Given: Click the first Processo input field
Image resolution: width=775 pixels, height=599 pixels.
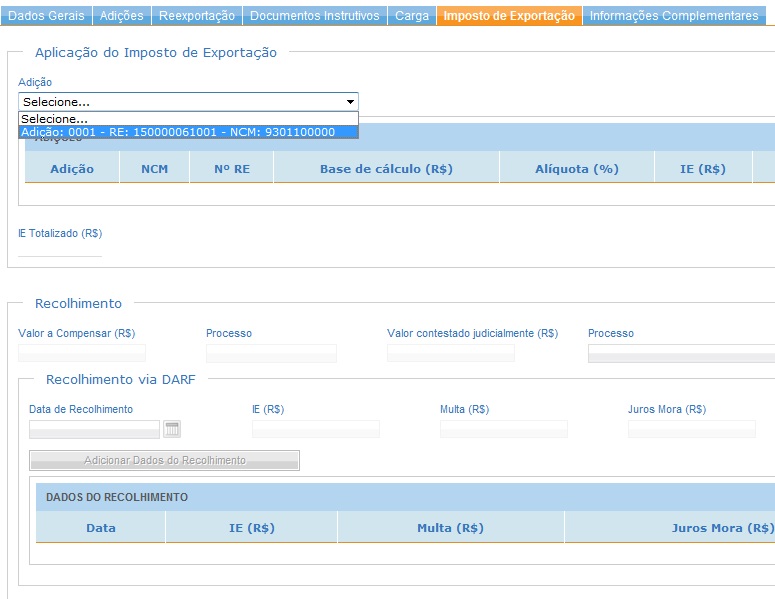Looking at the screenshot, I should (x=271, y=353).
